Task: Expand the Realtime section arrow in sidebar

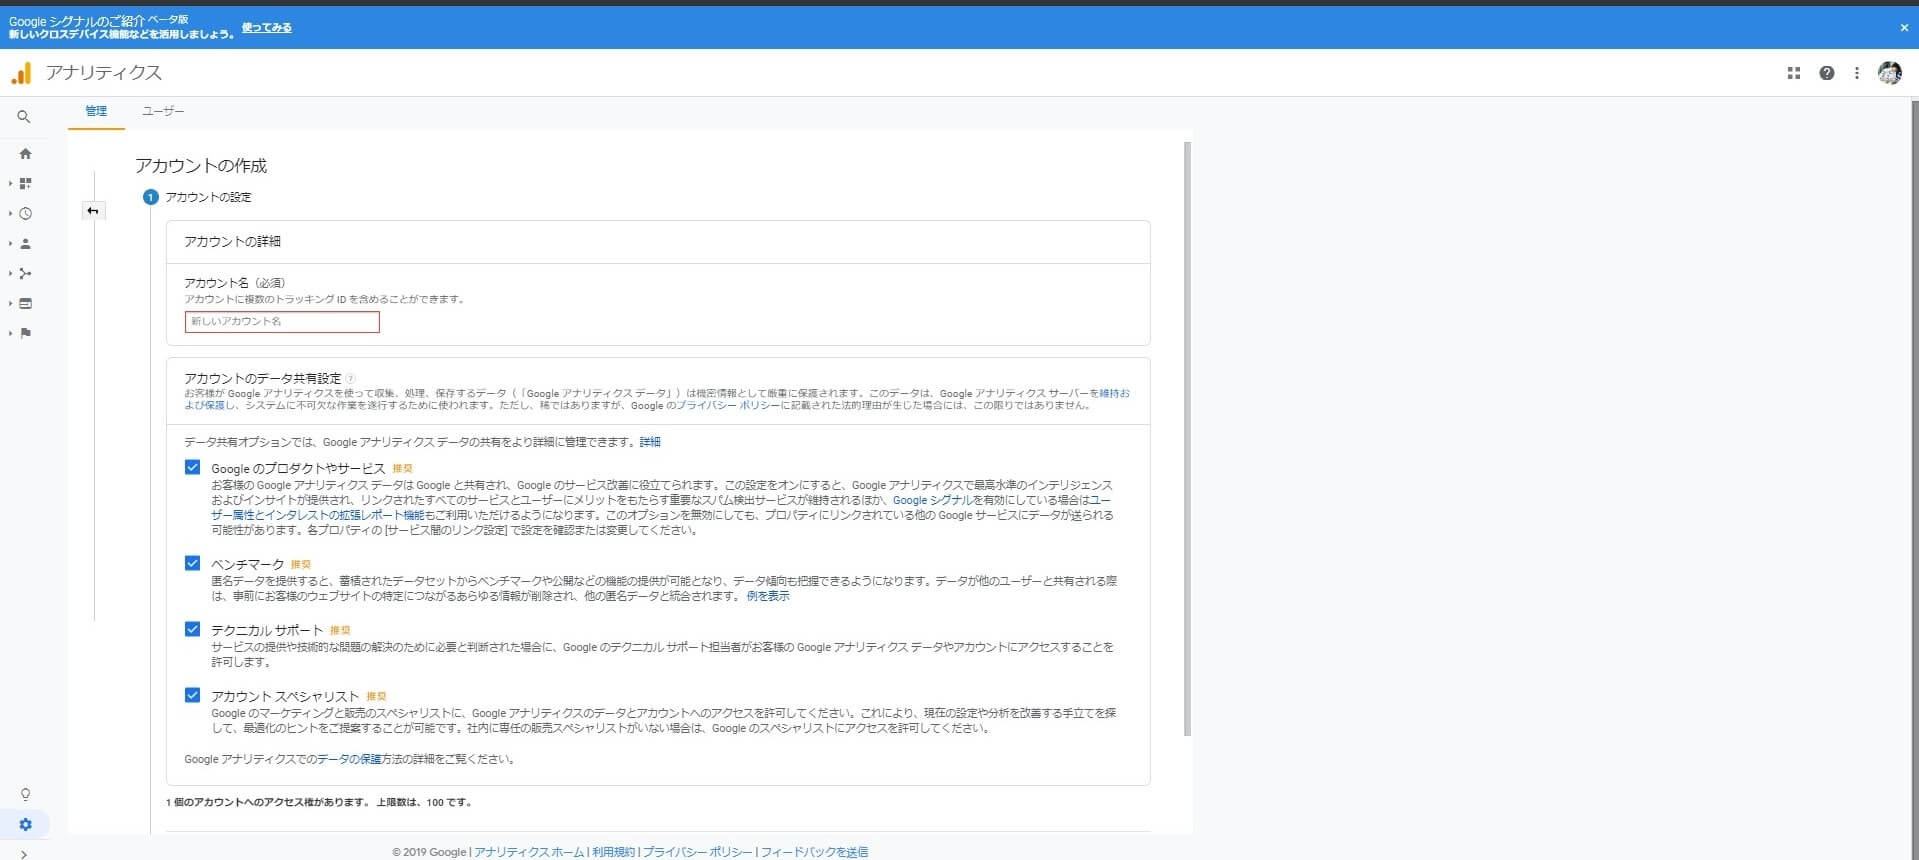Action: coord(10,214)
